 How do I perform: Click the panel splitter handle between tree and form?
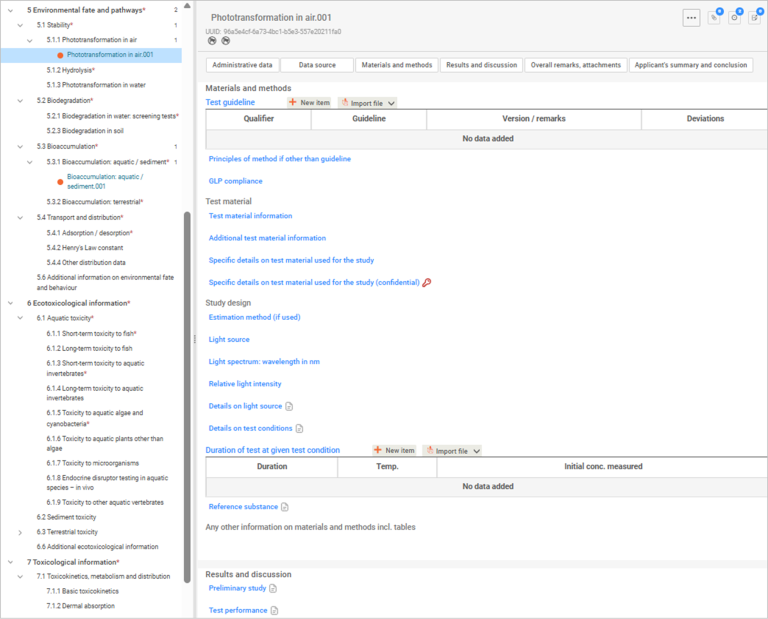(x=194, y=339)
